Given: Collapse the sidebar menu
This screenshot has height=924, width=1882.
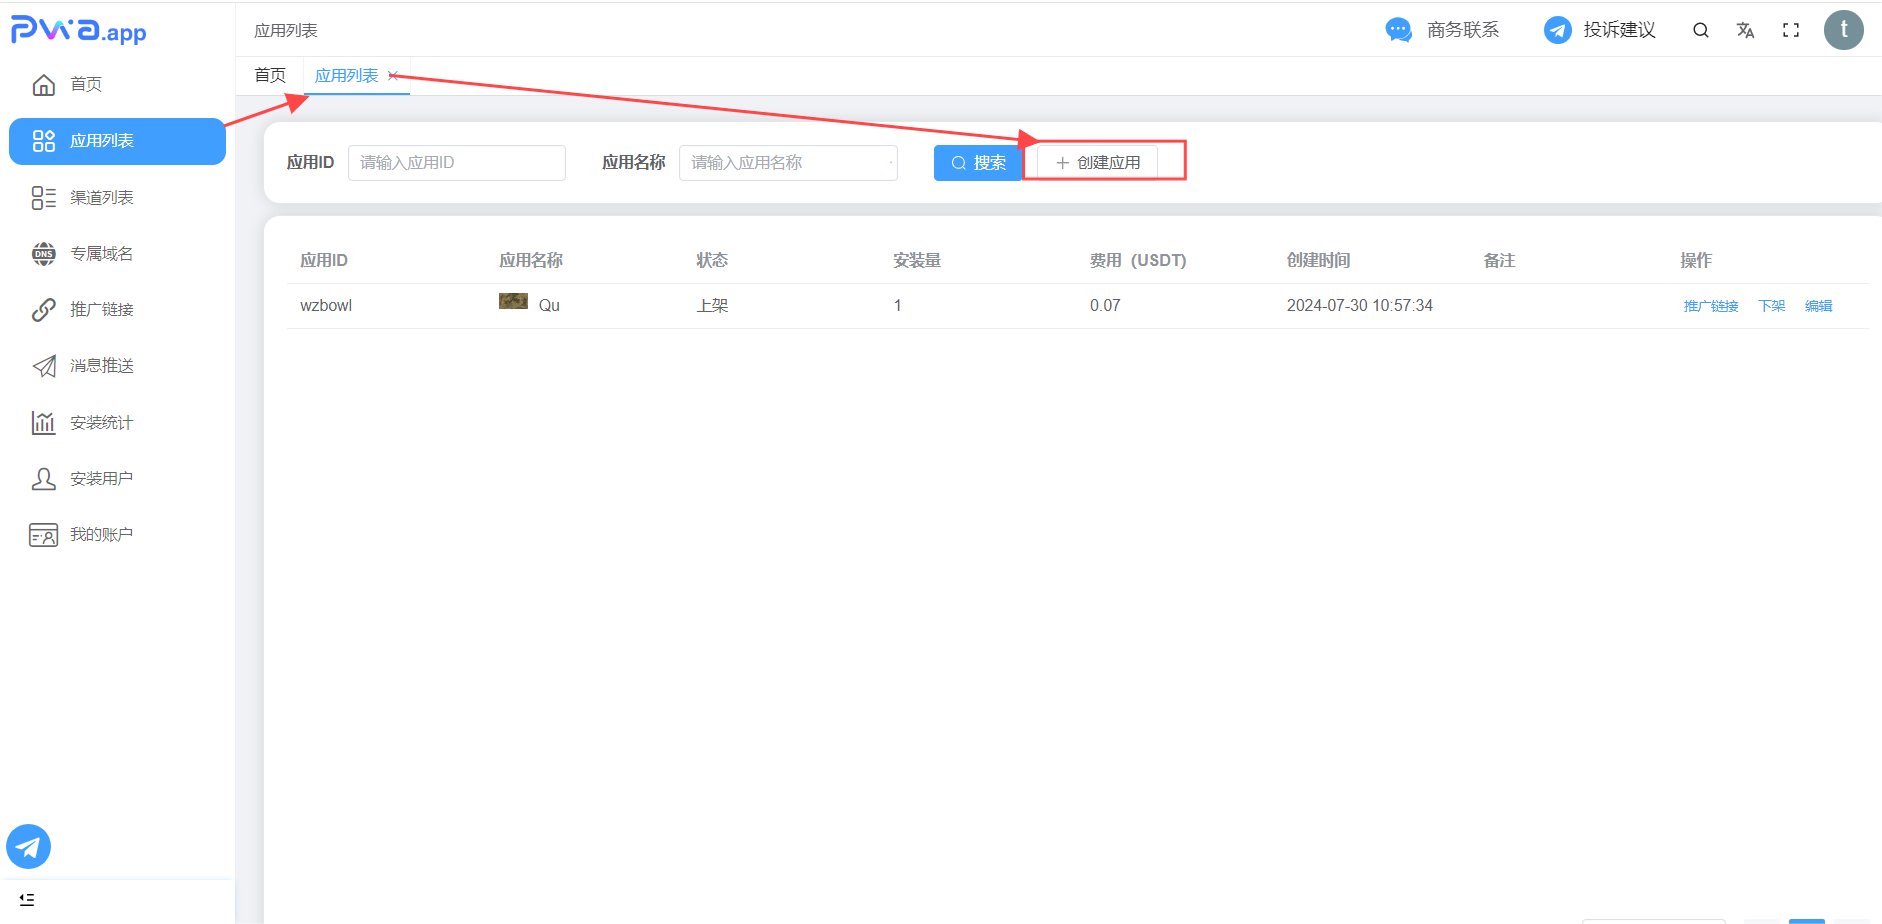Looking at the screenshot, I should coord(27,900).
